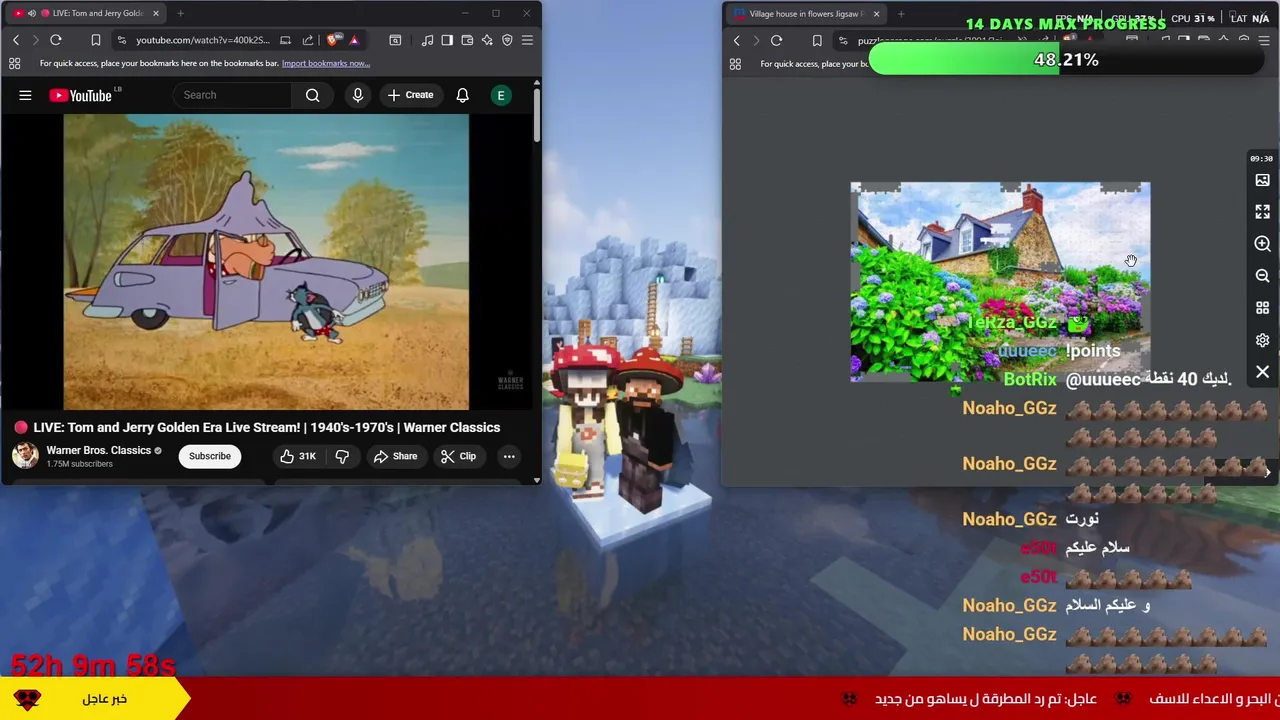The height and width of the screenshot is (720, 1280).
Task: Open the apps grid on bookmarks bar
Action: [x=15, y=63]
